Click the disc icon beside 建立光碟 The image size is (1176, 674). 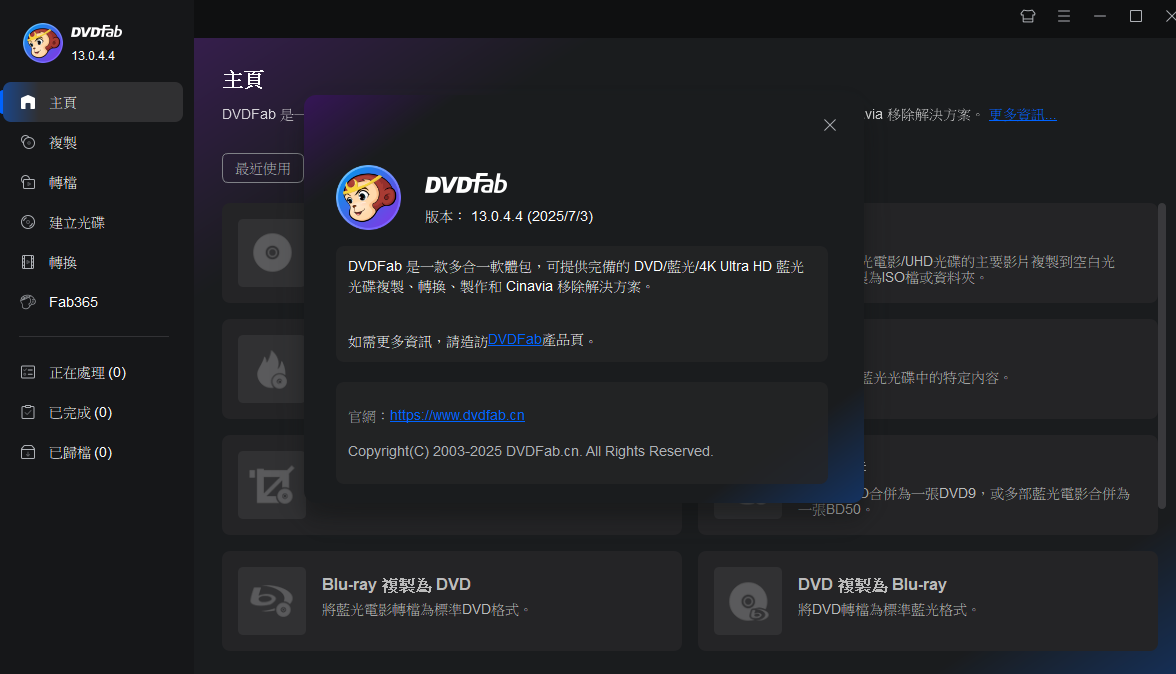(x=28, y=222)
